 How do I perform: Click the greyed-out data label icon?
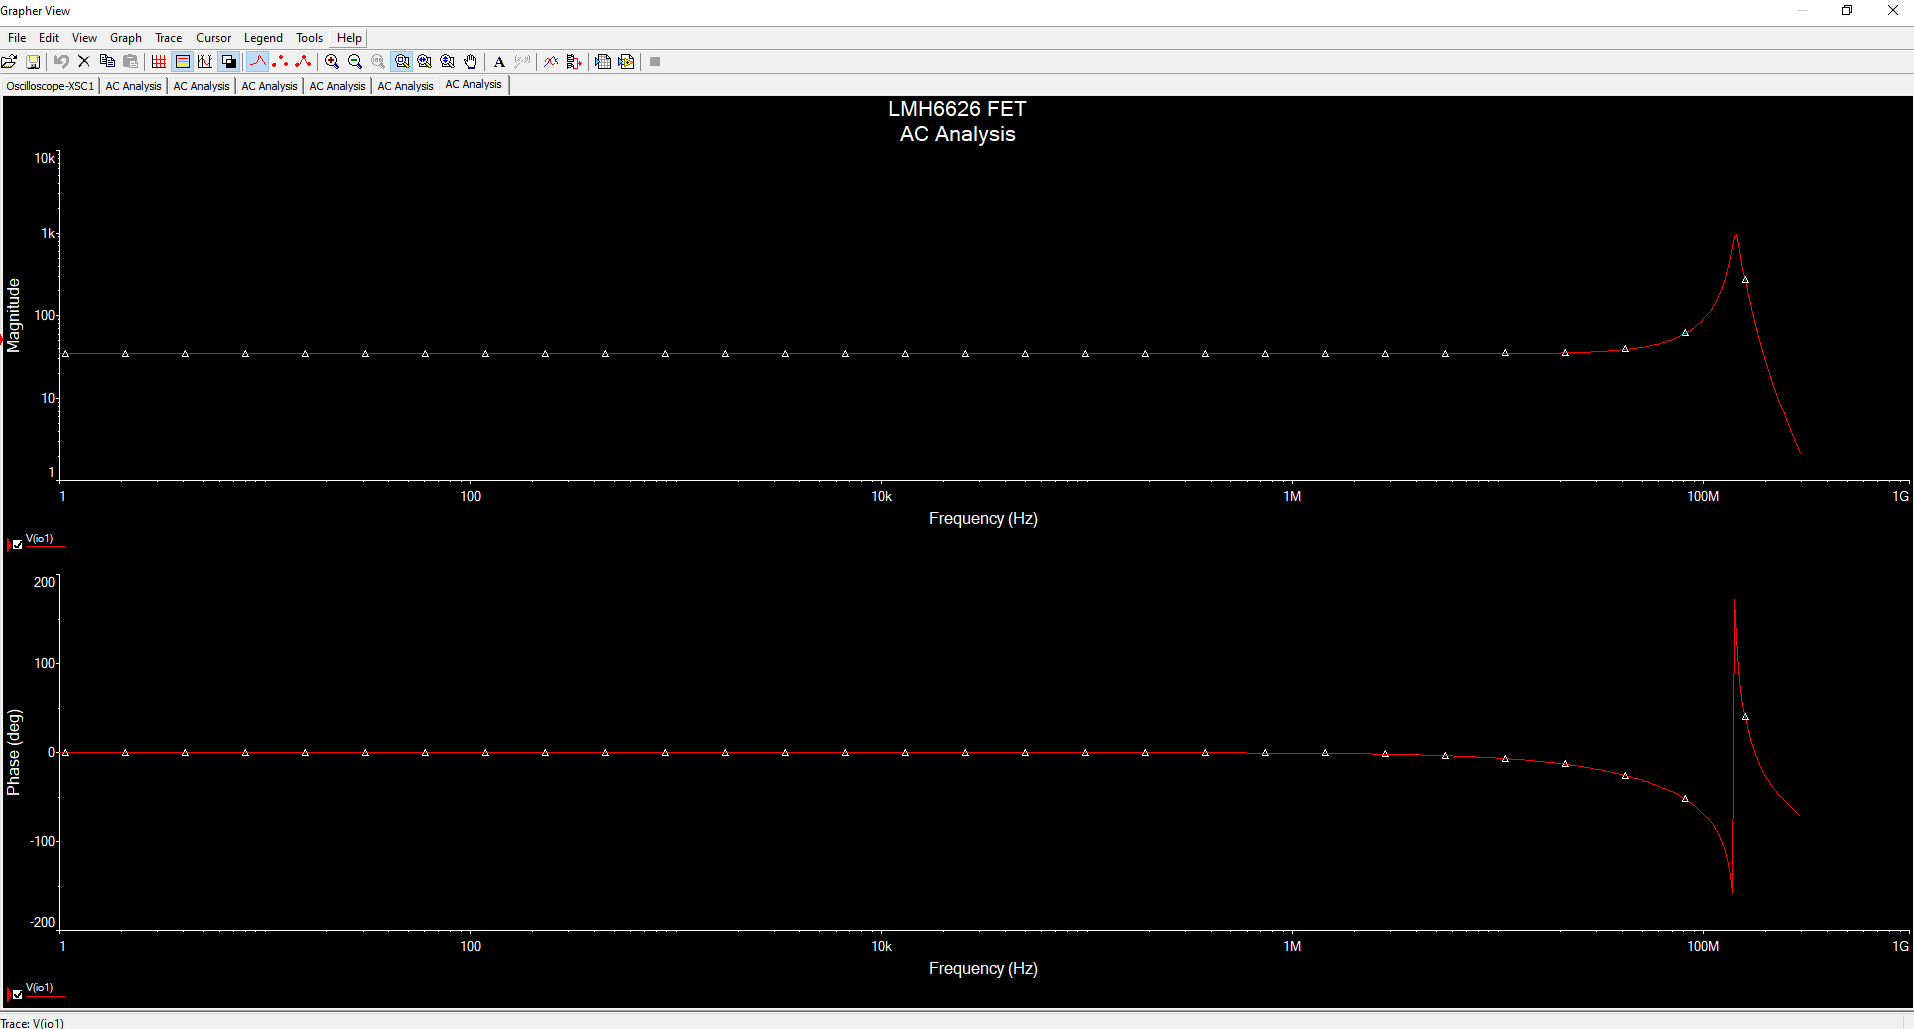[x=522, y=62]
